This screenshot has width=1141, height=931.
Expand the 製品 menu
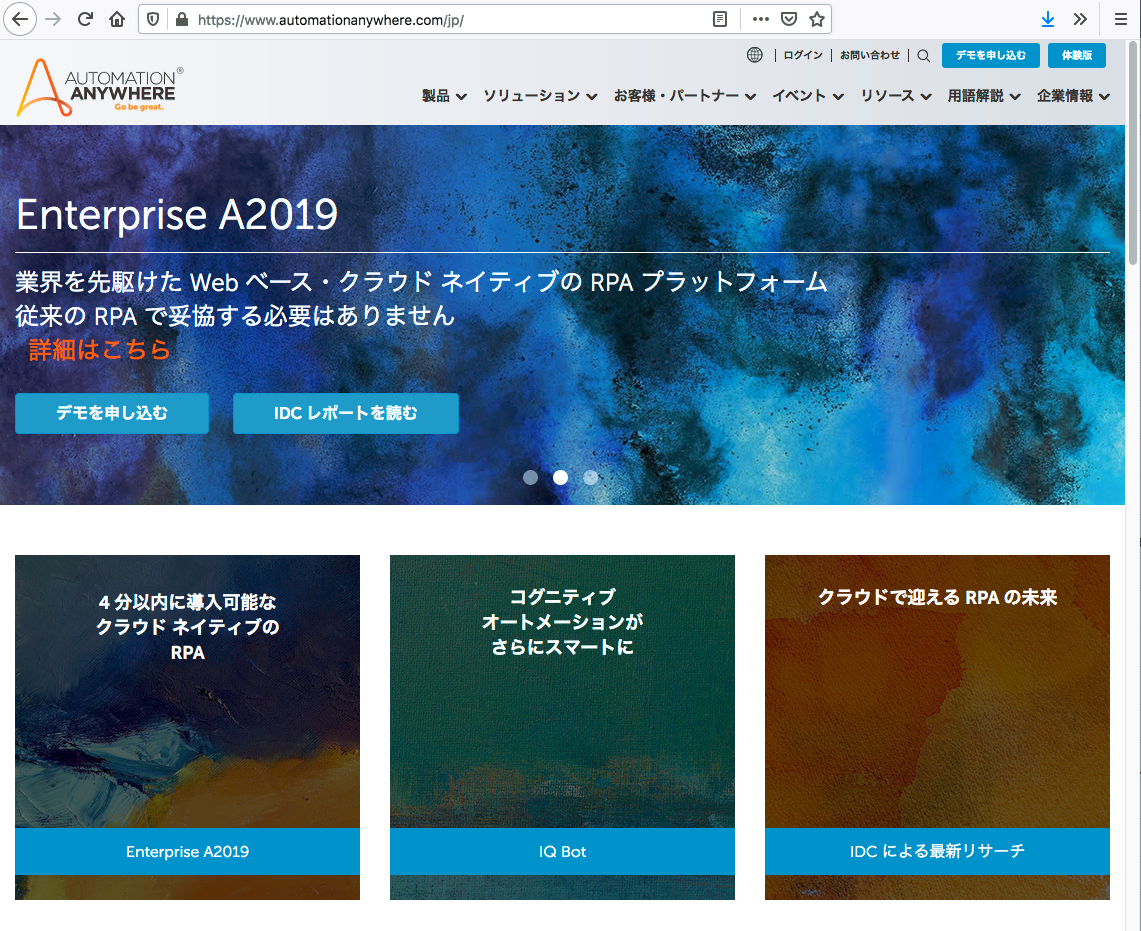tap(444, 95)
